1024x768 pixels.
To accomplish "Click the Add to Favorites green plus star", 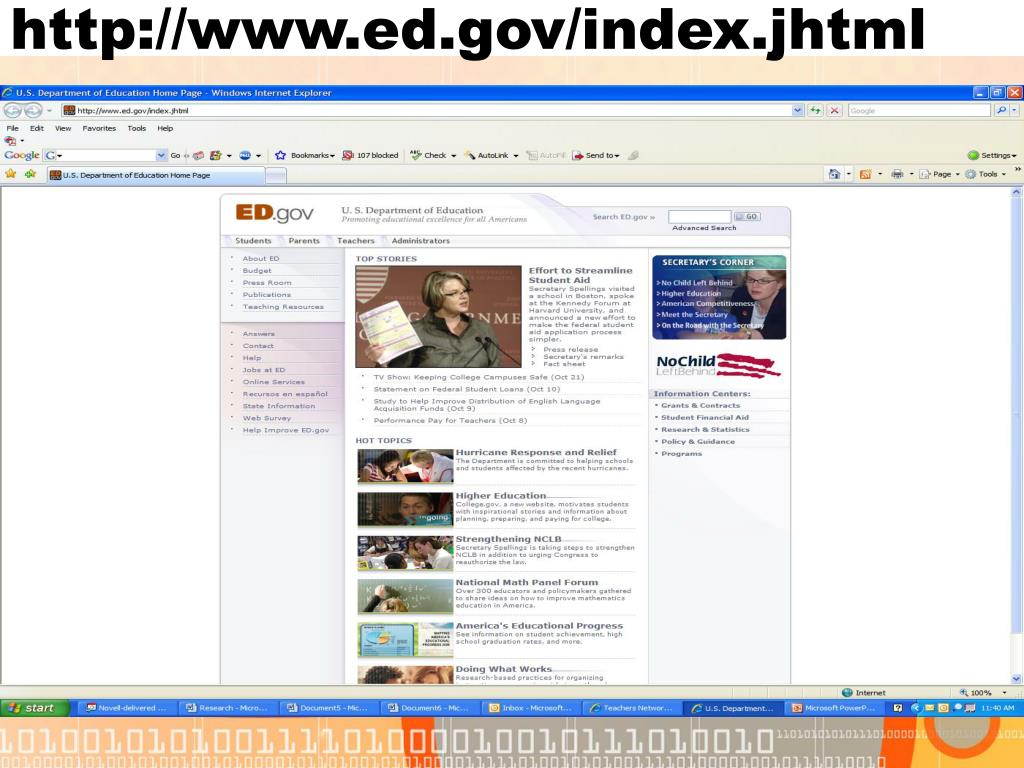I will point(30,174).
